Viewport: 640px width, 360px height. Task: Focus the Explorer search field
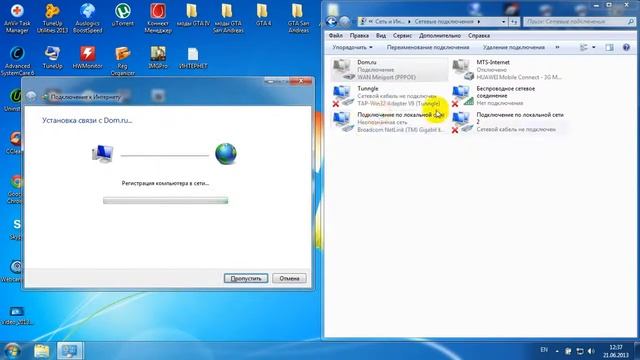579,22
